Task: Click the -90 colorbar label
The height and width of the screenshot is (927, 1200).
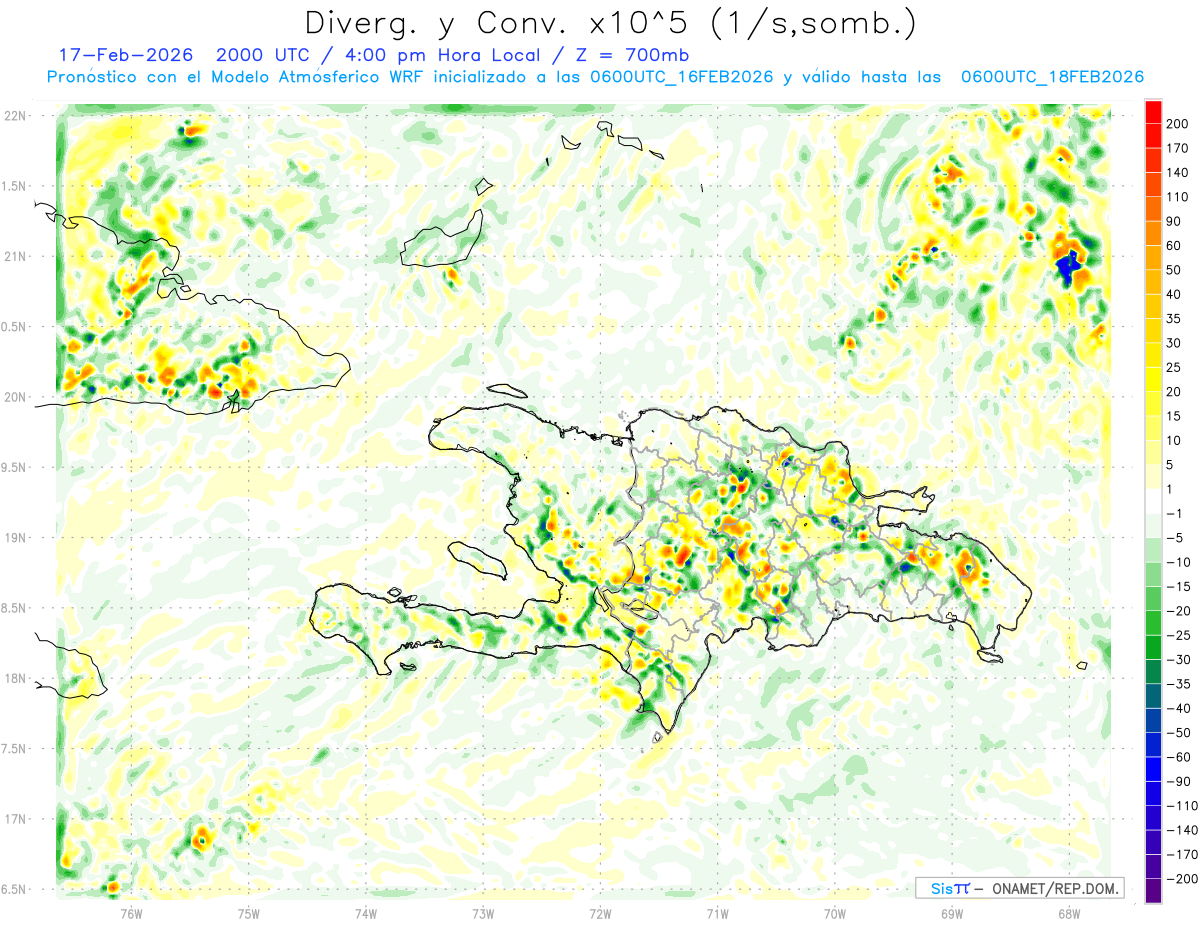Action: 1177,782
